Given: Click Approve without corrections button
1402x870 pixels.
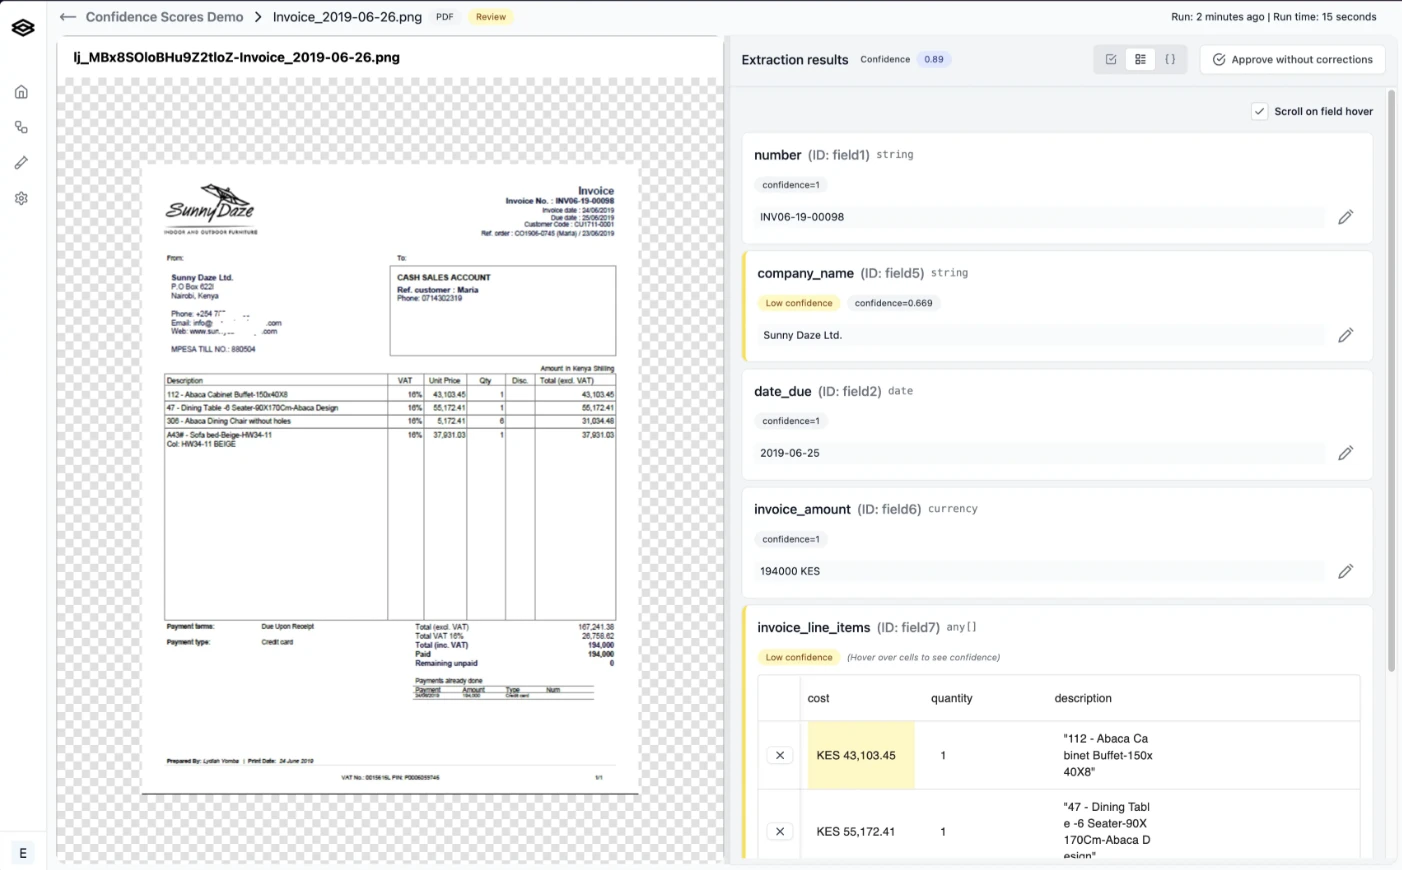Looking at the screenshot, I should point(1292,59).
